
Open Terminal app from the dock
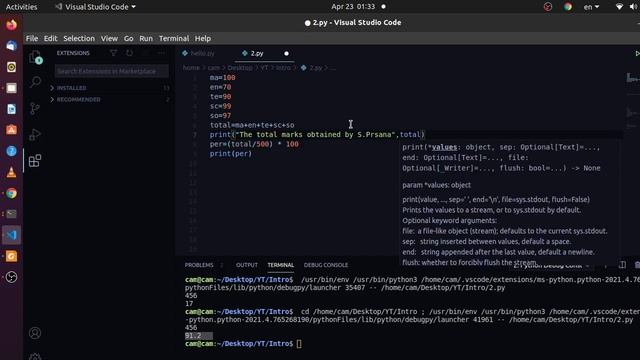click(11, 214)
